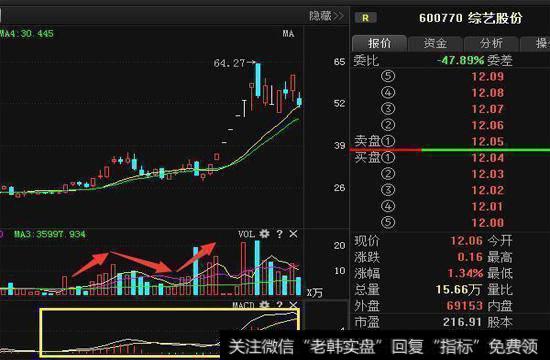This screenshot has width=550, height=360.
Task: Click buy price 12.02
Action: point(488,190)
